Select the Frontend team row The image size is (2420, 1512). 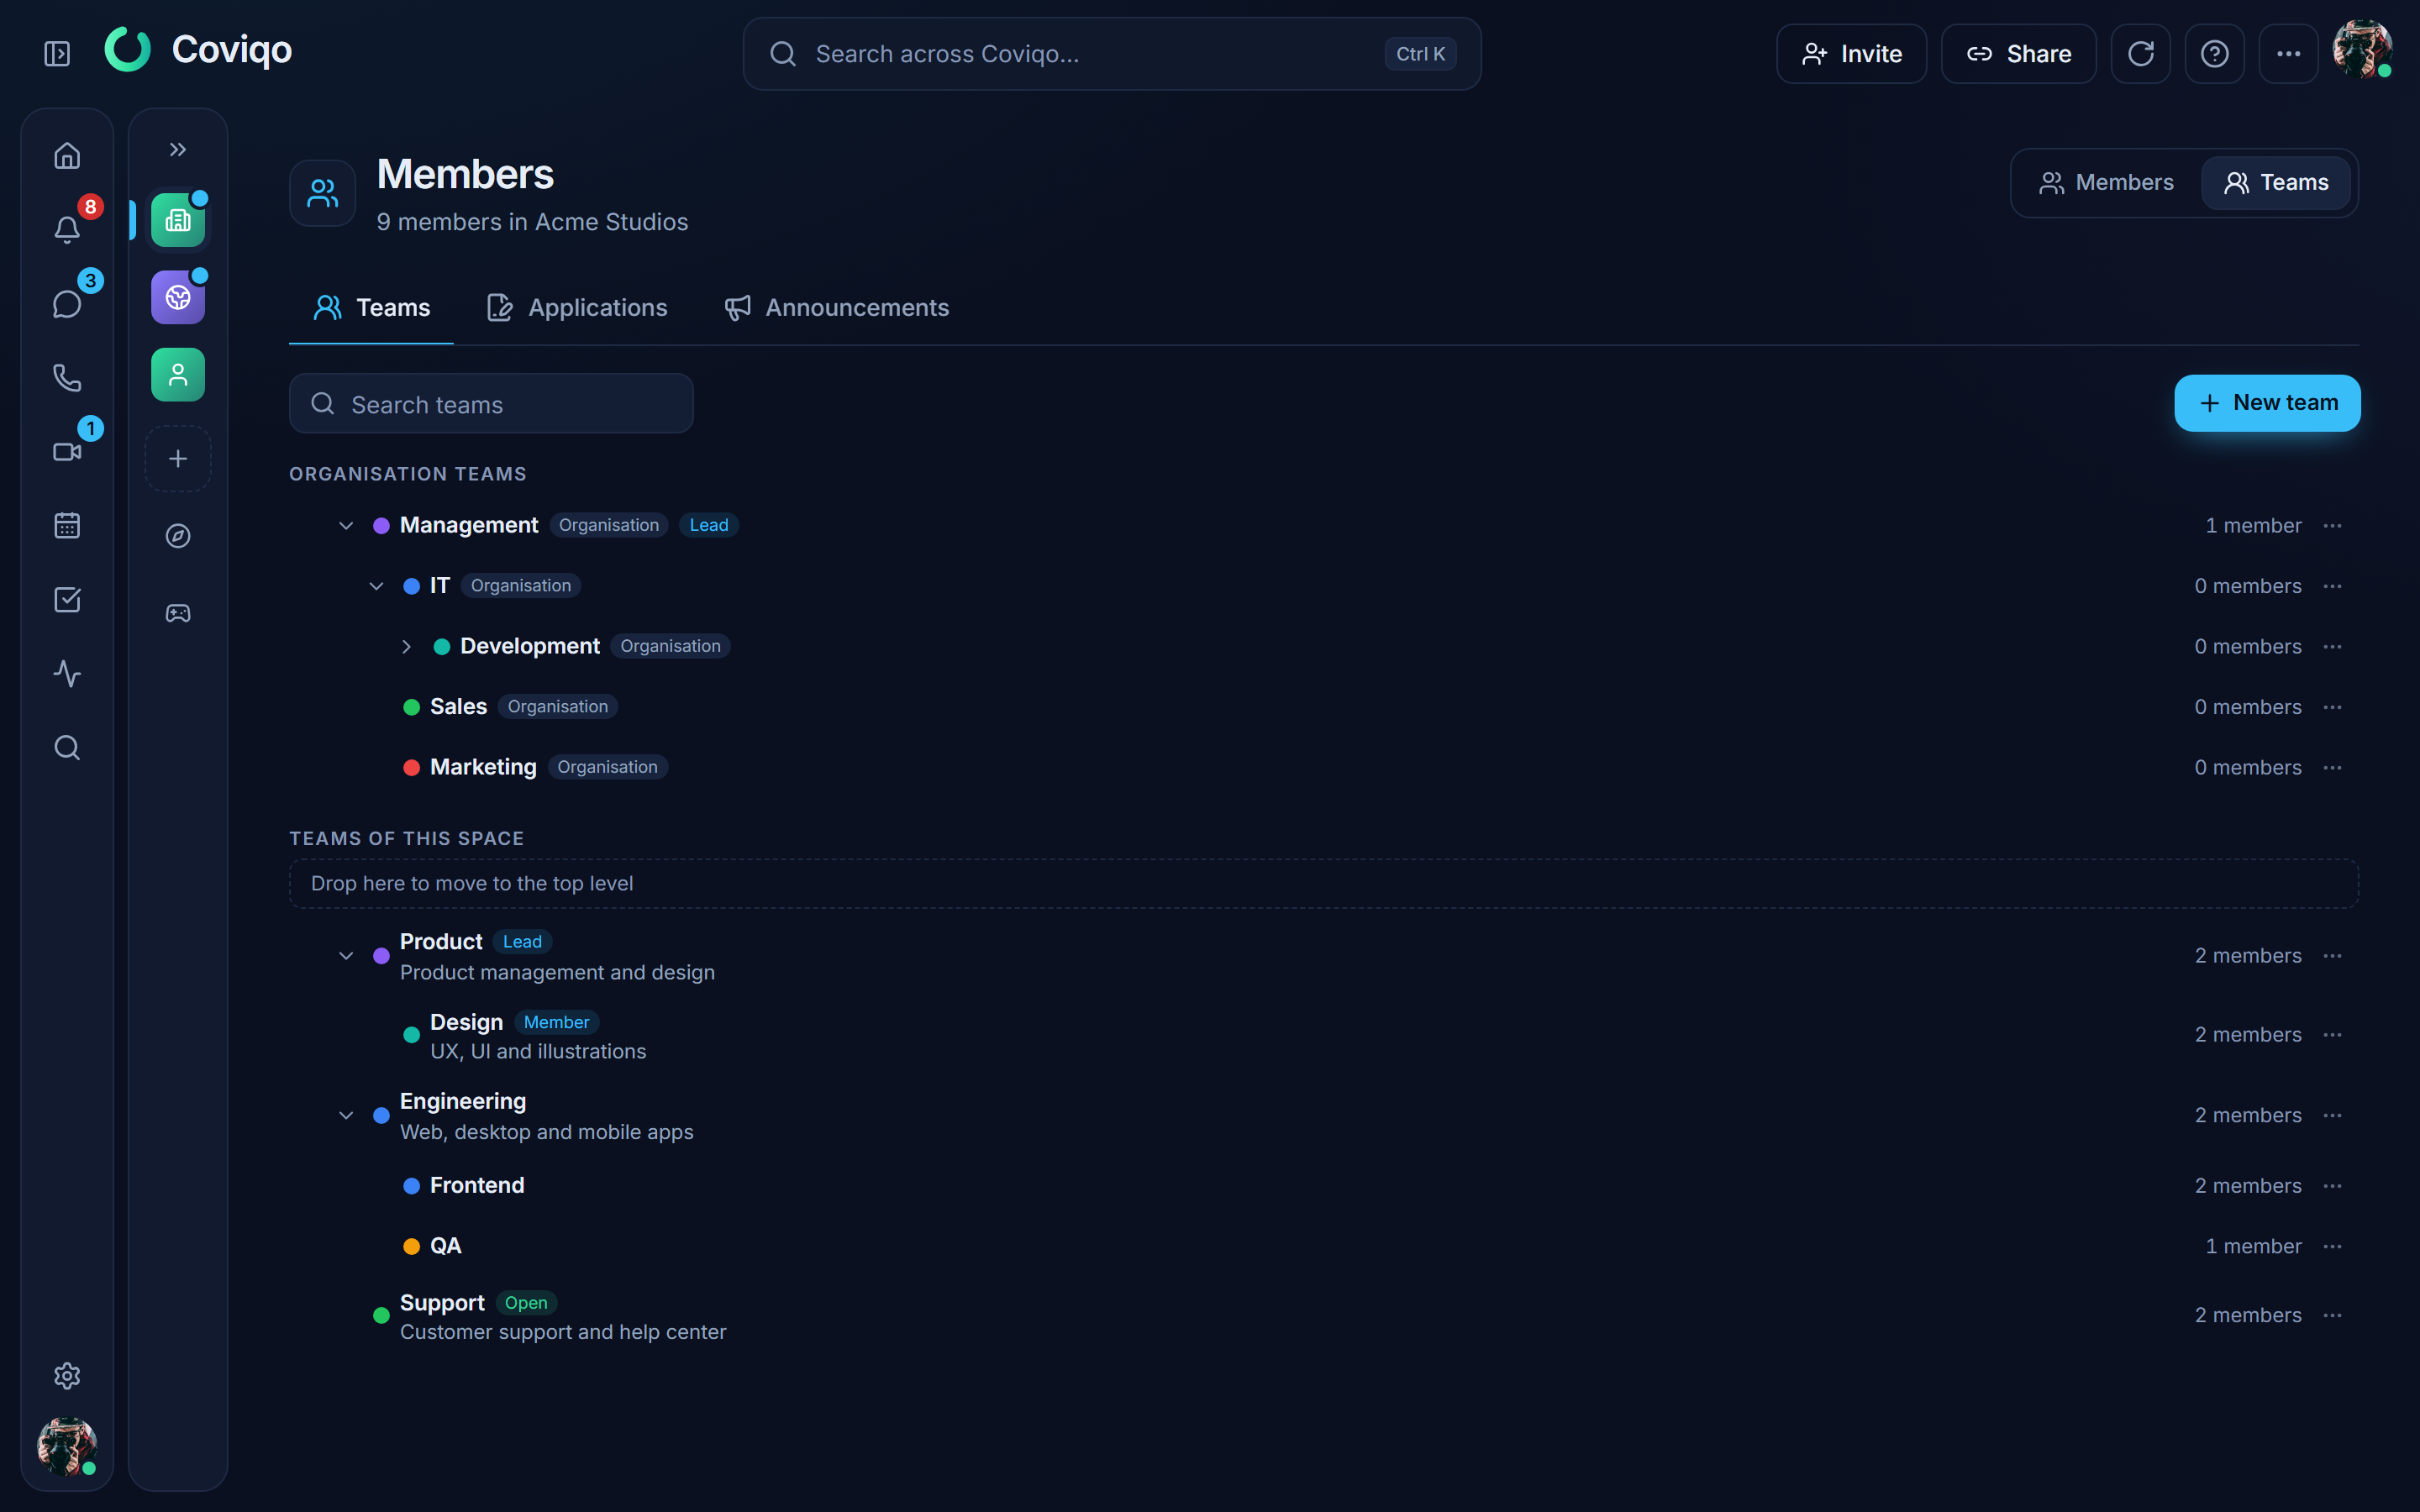click(1324, 1186)
